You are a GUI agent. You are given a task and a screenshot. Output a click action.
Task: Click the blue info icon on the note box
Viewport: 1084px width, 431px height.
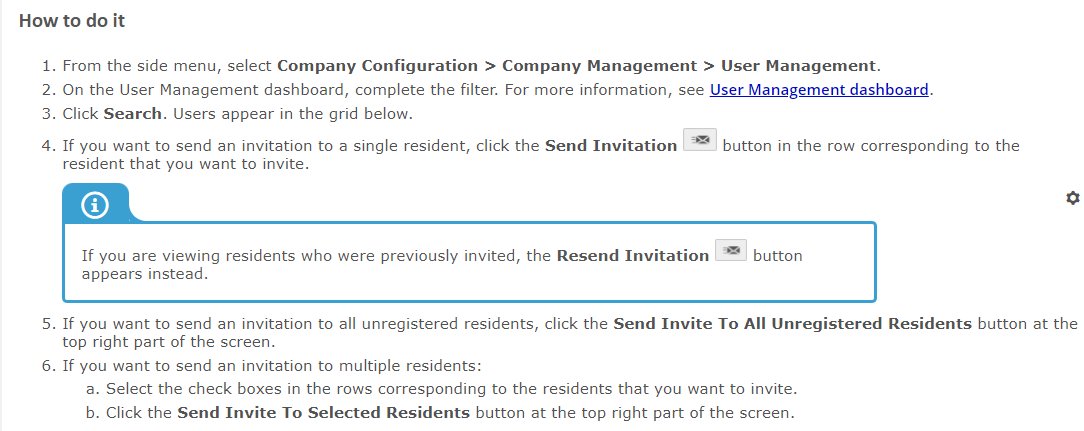click(96, 206)
